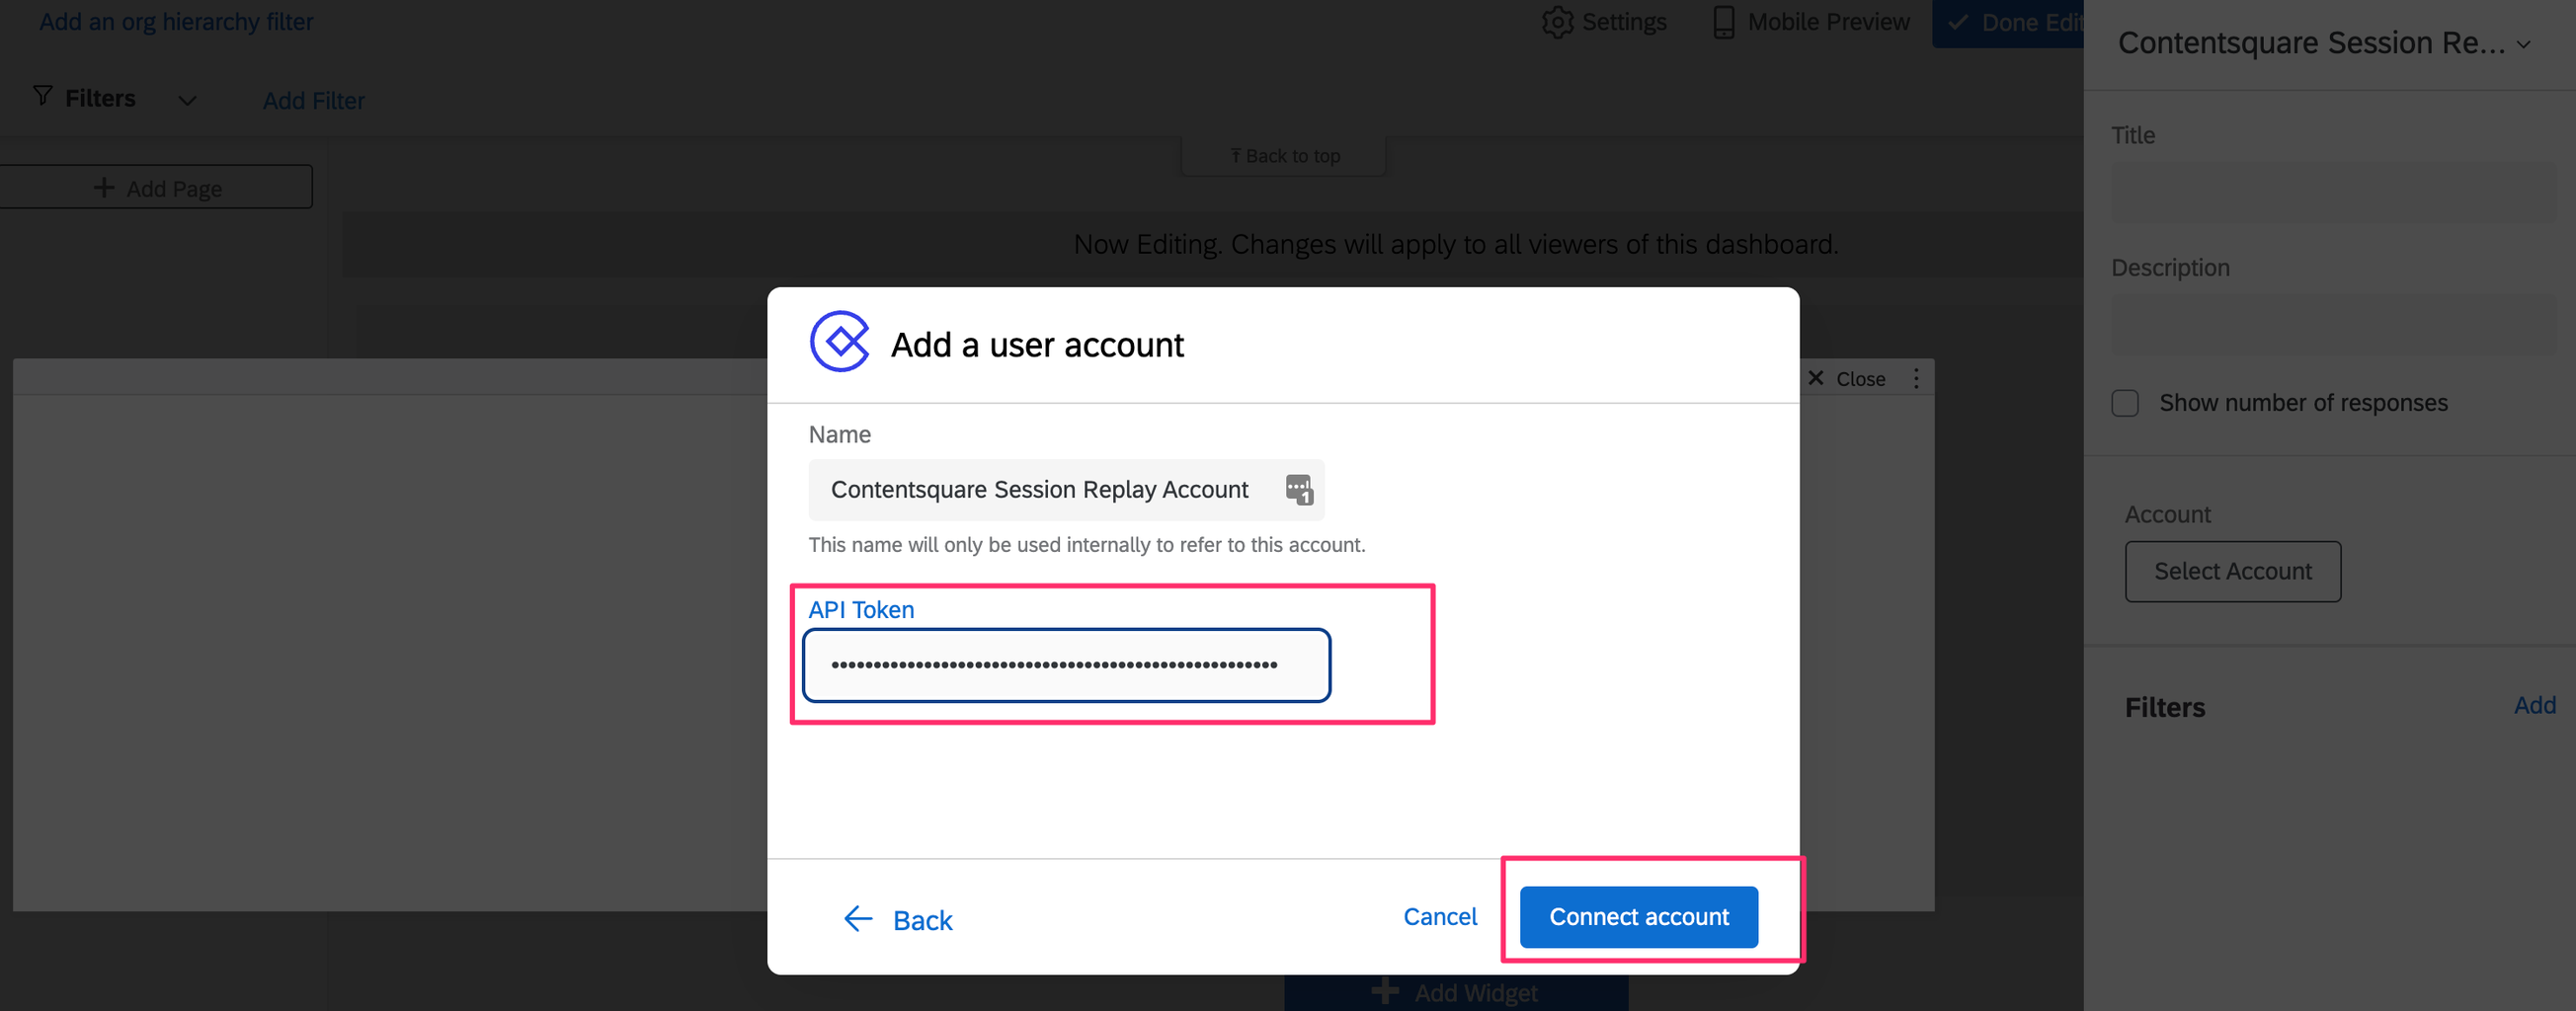Image resolution: width=2576 pixels, height=1011 pixels.
Task: Expand the Filters dropdown chevron
Action: point(187,100)
